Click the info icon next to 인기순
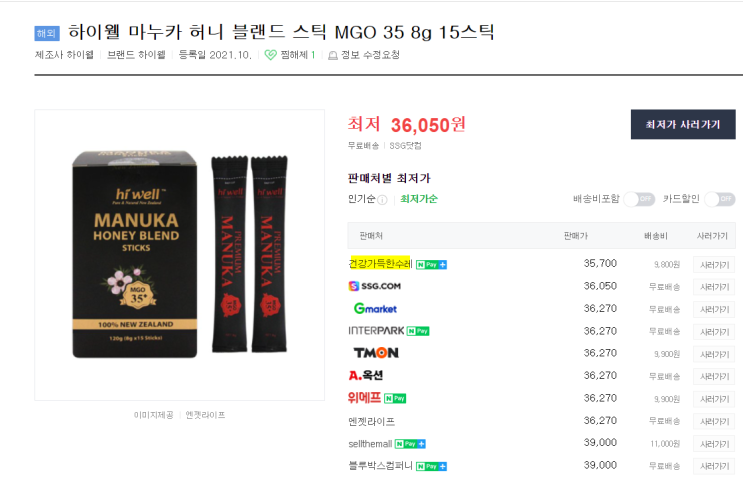This screenshot has width=743, height=499. coord(382,200)
